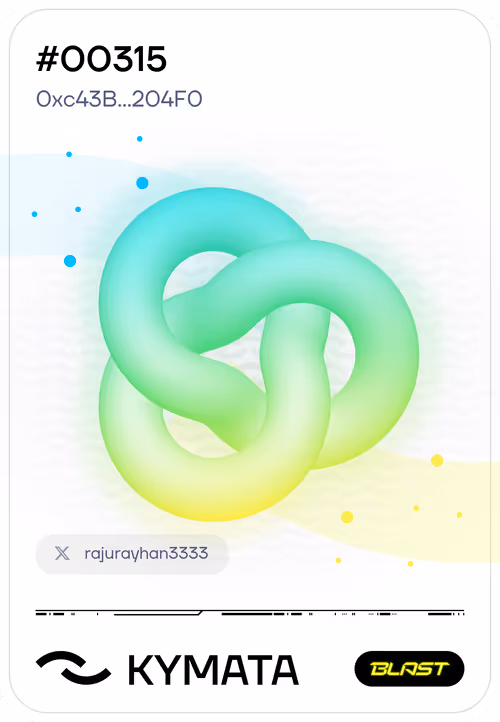500x722 pixels.
Task: Click the topmost small blue dot
Action: [140, 139]
